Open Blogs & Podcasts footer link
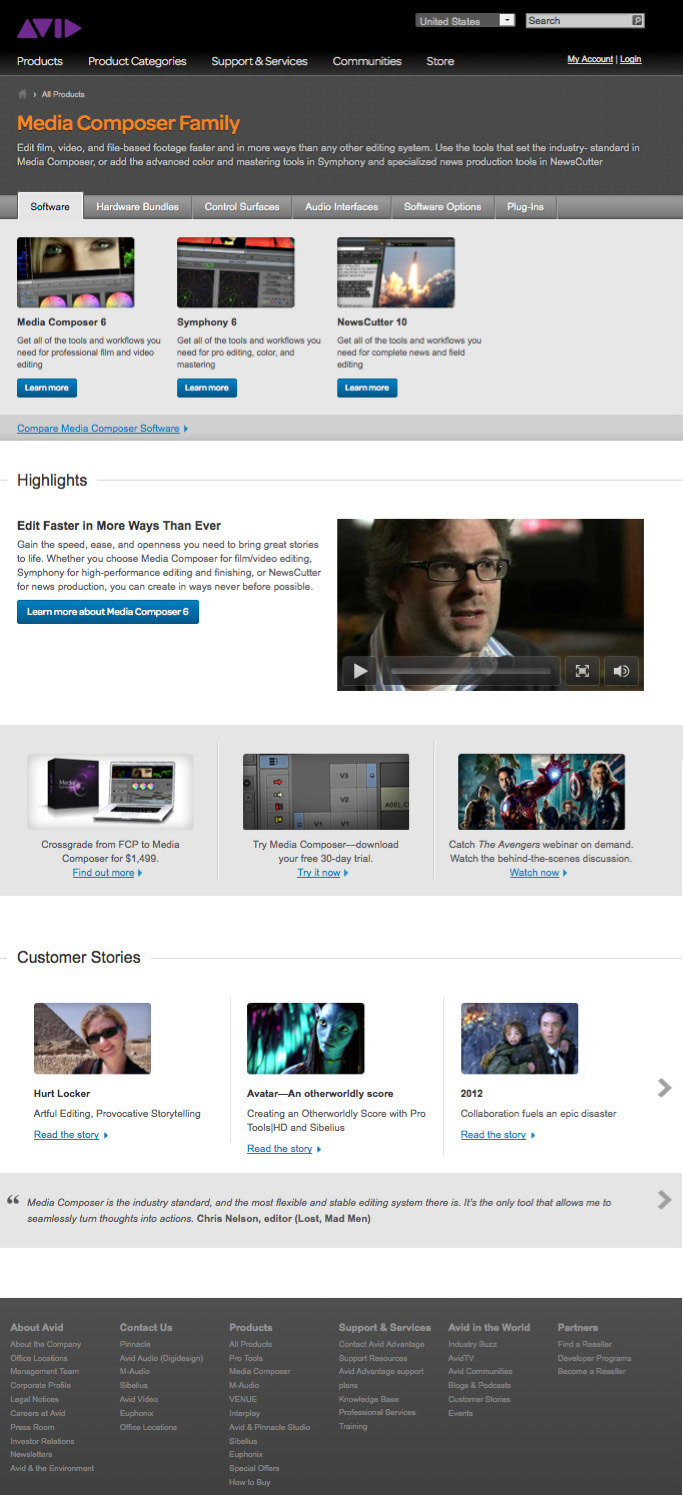This screenshot has height=1498, width=683. [x=480, y=1385]
